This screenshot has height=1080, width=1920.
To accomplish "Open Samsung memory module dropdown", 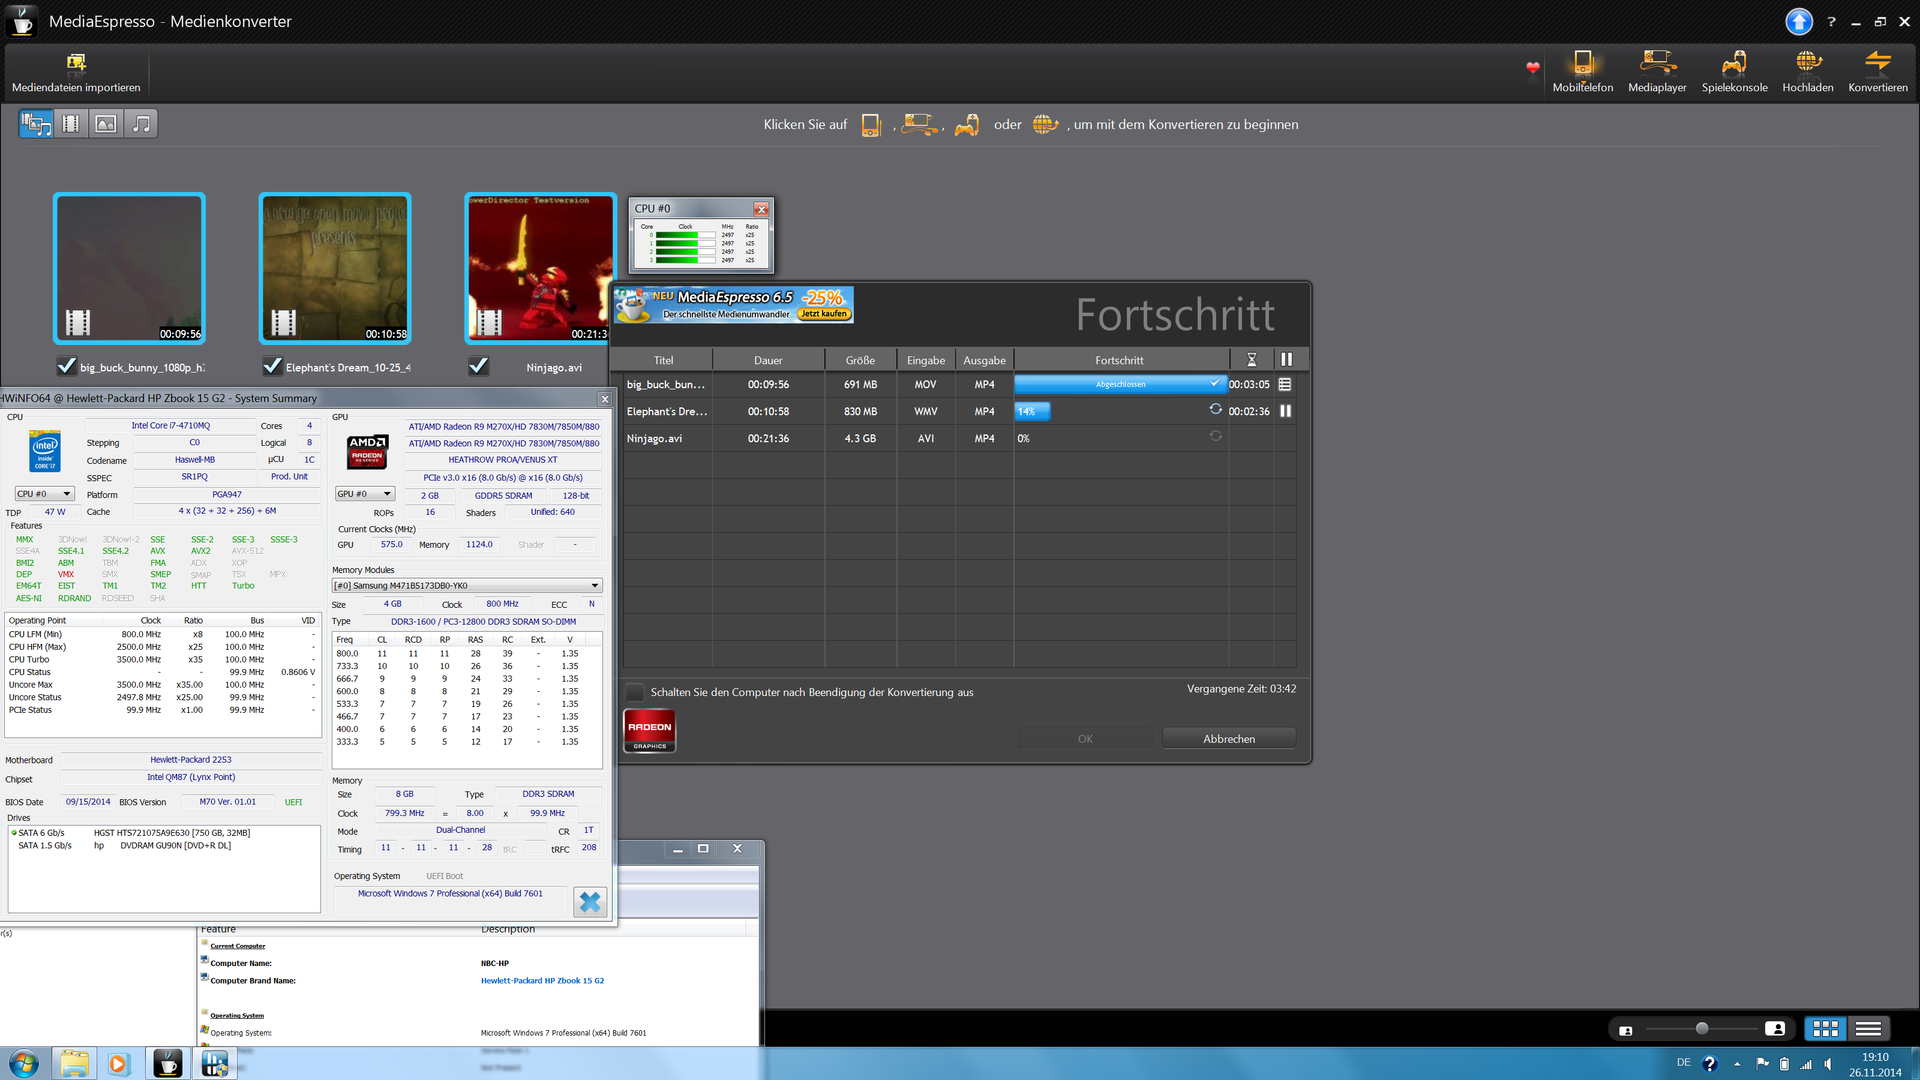I will pos(467,586).
